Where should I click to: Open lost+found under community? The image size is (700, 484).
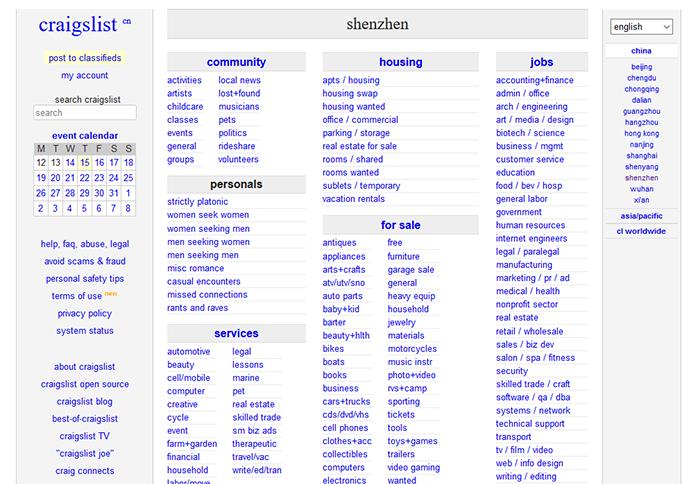pos(239,93)
